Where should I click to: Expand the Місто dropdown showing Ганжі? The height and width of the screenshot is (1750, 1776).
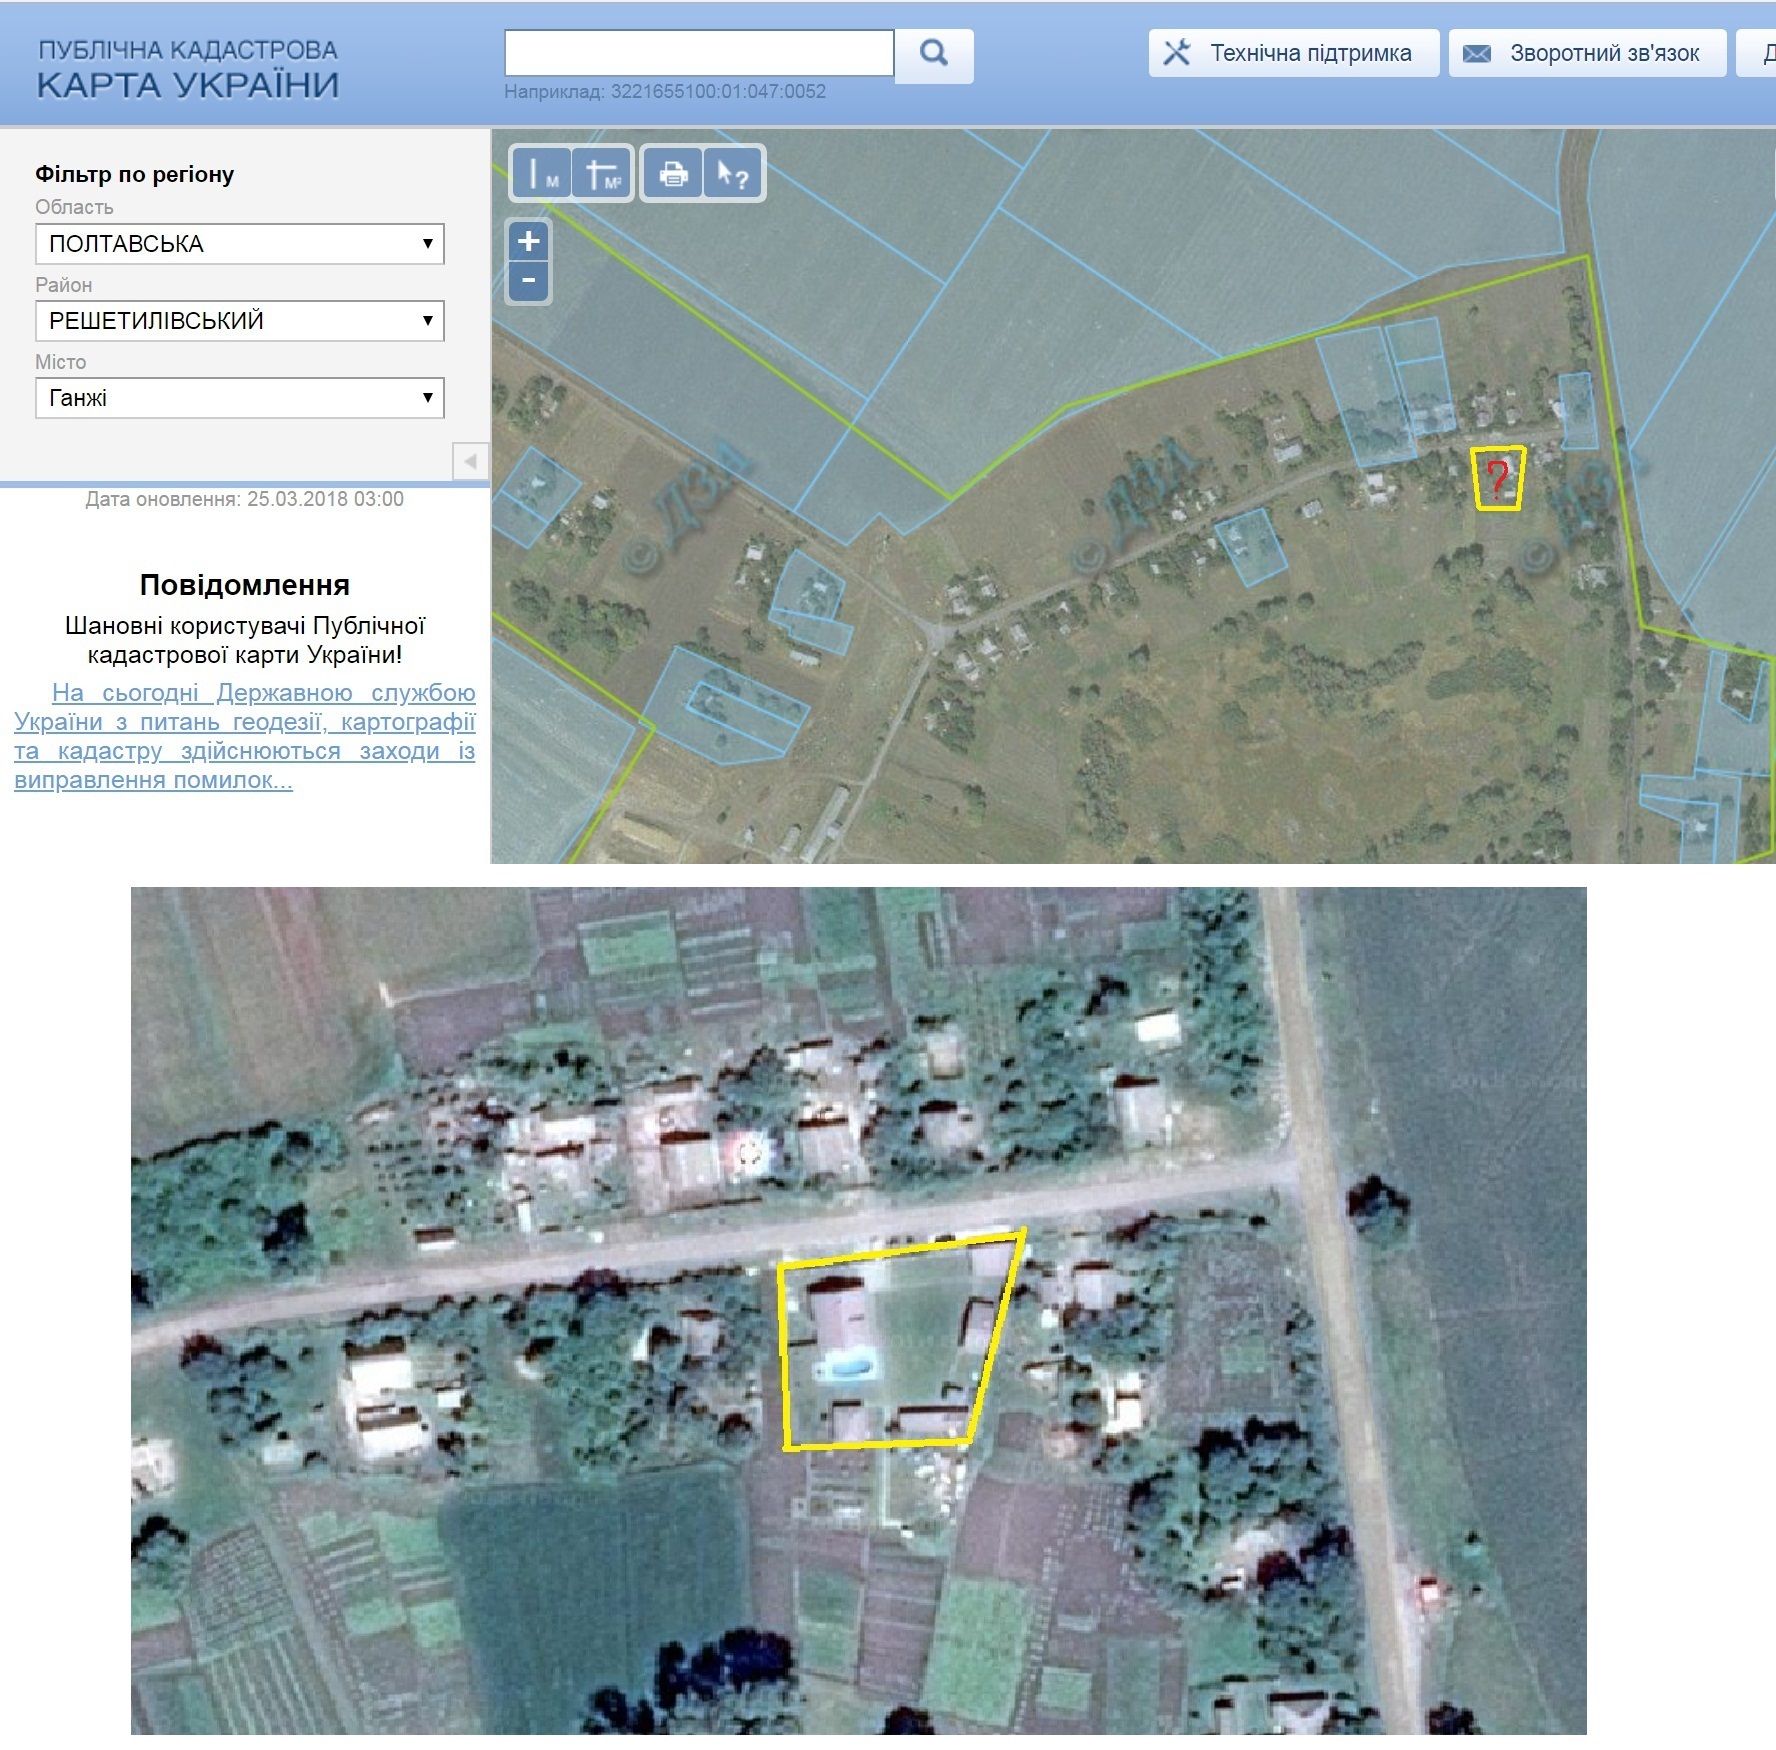[240, 398]
